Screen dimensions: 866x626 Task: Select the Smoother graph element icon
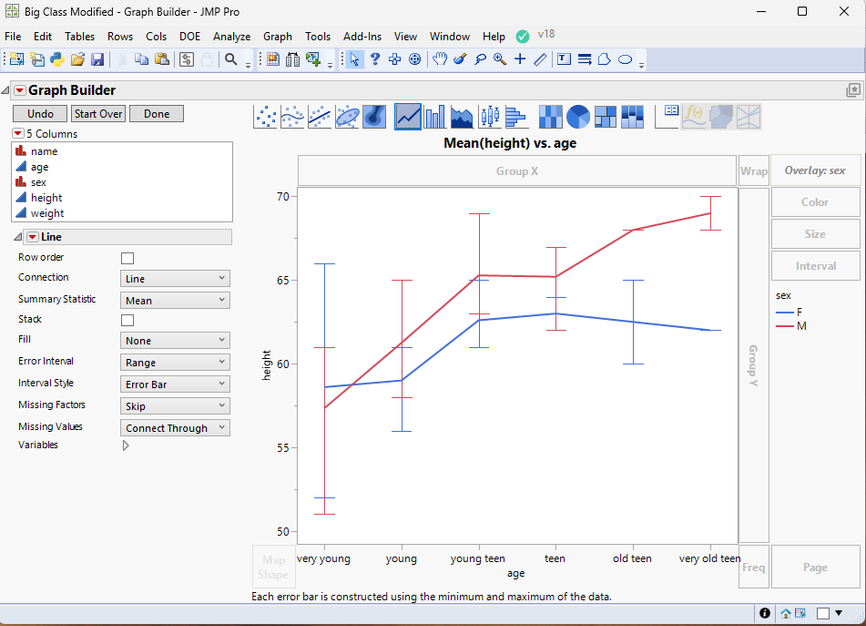[293, 117]
